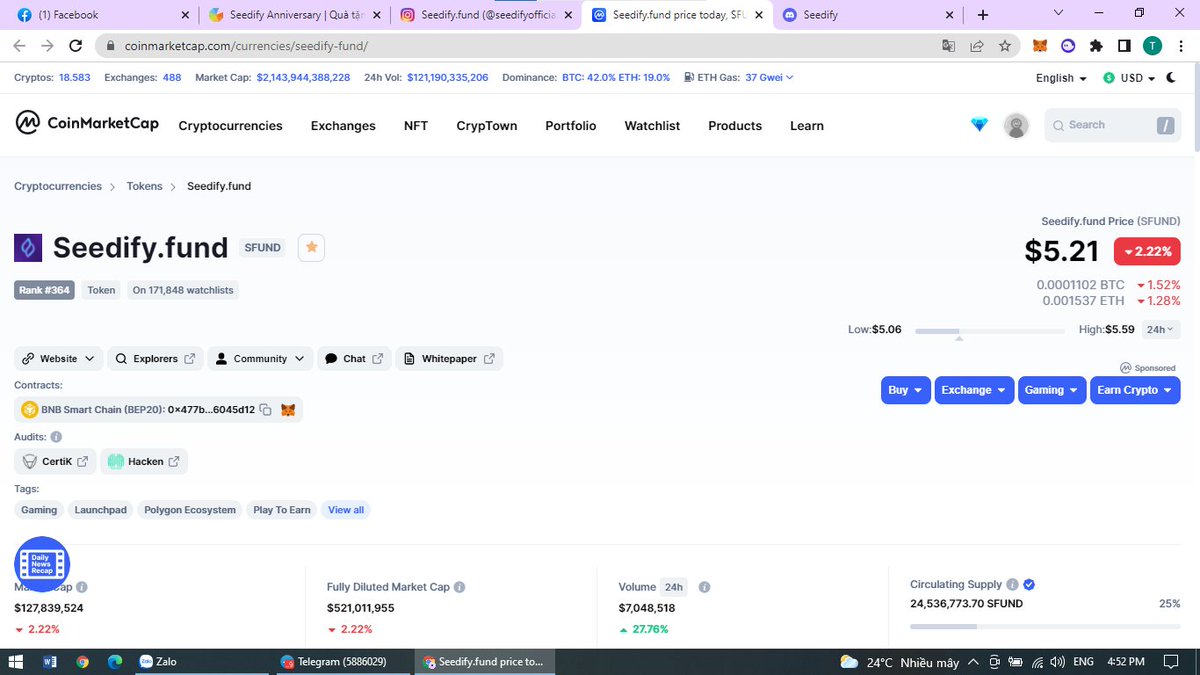
Task: Open Google Translate page icon
Action: (948, 46)
